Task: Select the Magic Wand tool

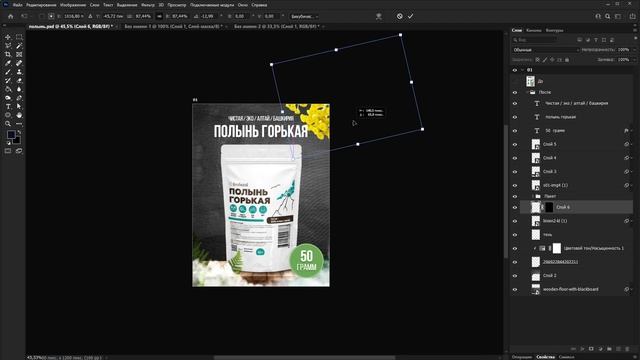Action: click(x=19, y=46)
